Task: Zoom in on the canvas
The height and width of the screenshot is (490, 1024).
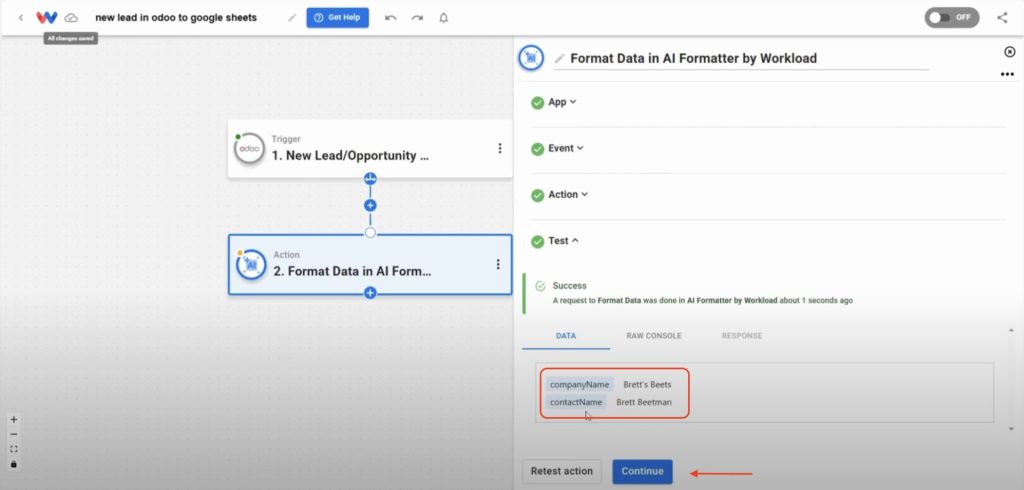Action: (14, 419)
